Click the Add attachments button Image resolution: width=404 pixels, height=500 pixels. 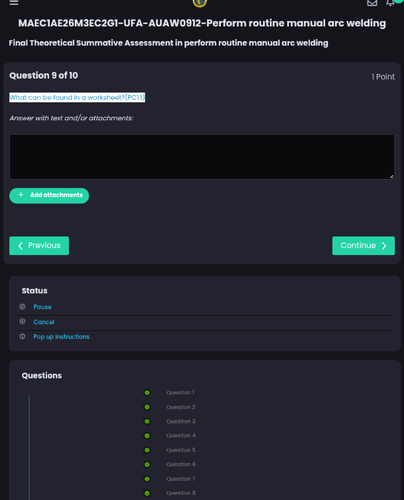pyautogui.click(x=49, y=196)
